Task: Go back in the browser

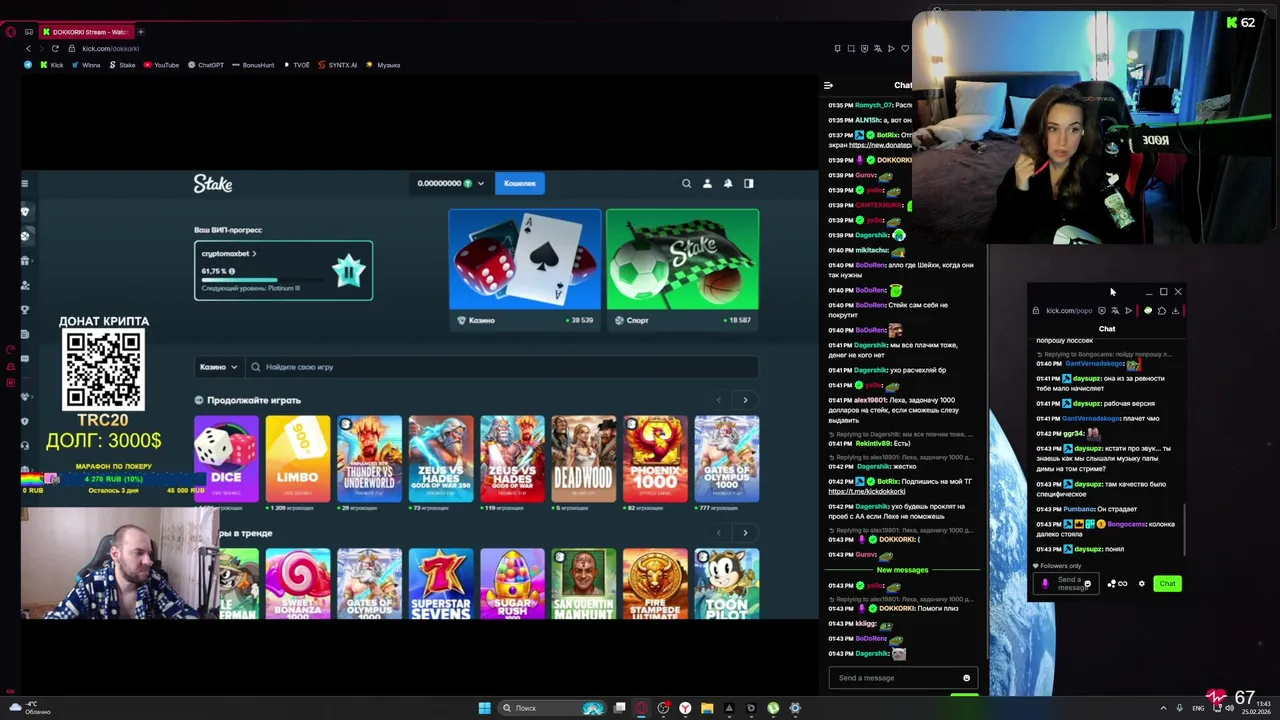Action: (x=28, y=48)
